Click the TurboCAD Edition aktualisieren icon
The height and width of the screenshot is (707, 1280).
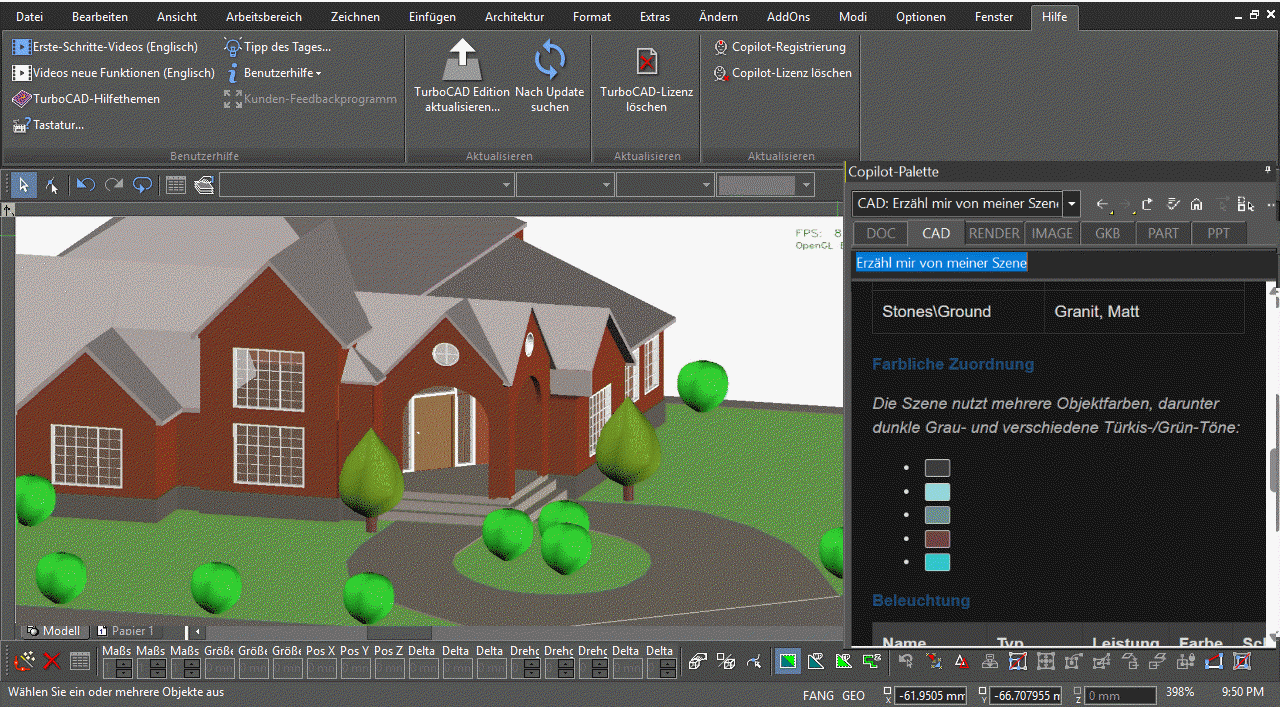pyautogui.click(x=462, y=60)
